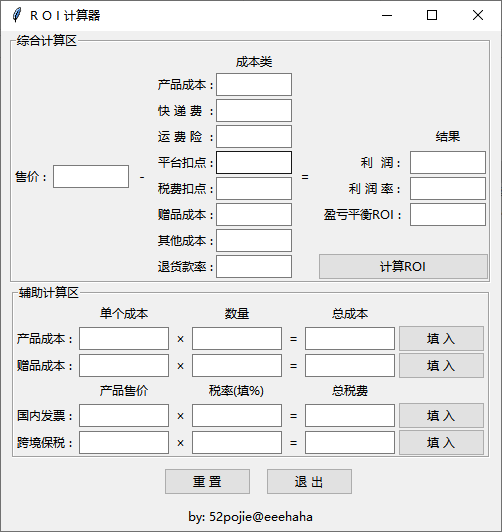Screen dimensions: 502x532
Task: Click the 产品售价 column header
Action: click(124, 391)
